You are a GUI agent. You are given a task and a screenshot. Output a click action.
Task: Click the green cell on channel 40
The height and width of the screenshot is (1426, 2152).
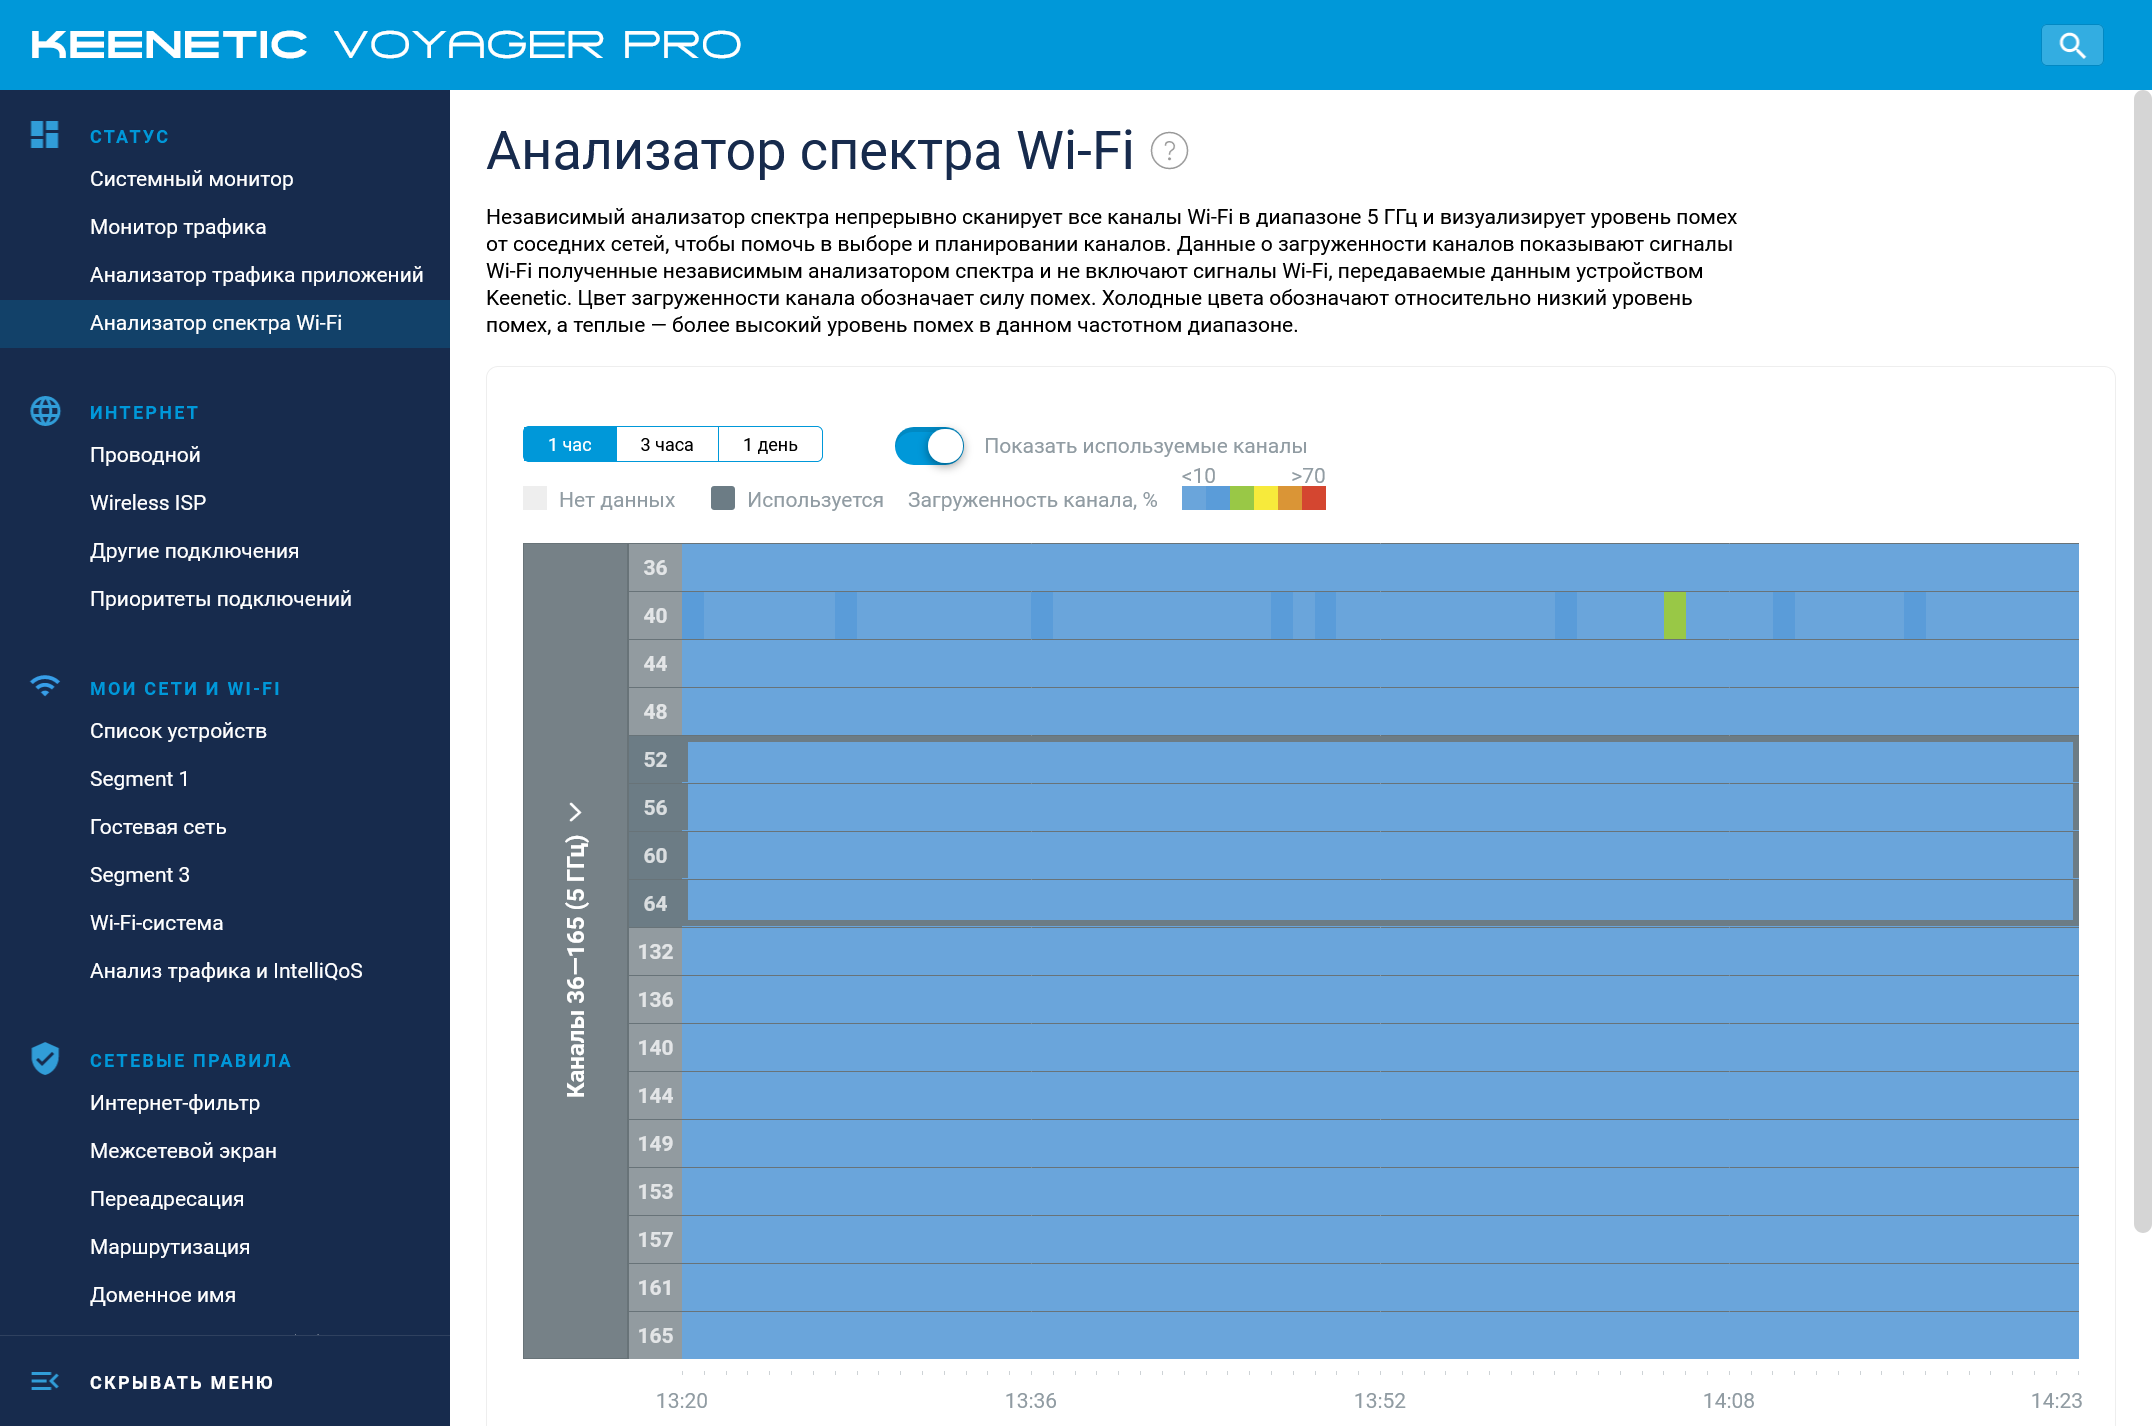click(x=1674, y=615)
